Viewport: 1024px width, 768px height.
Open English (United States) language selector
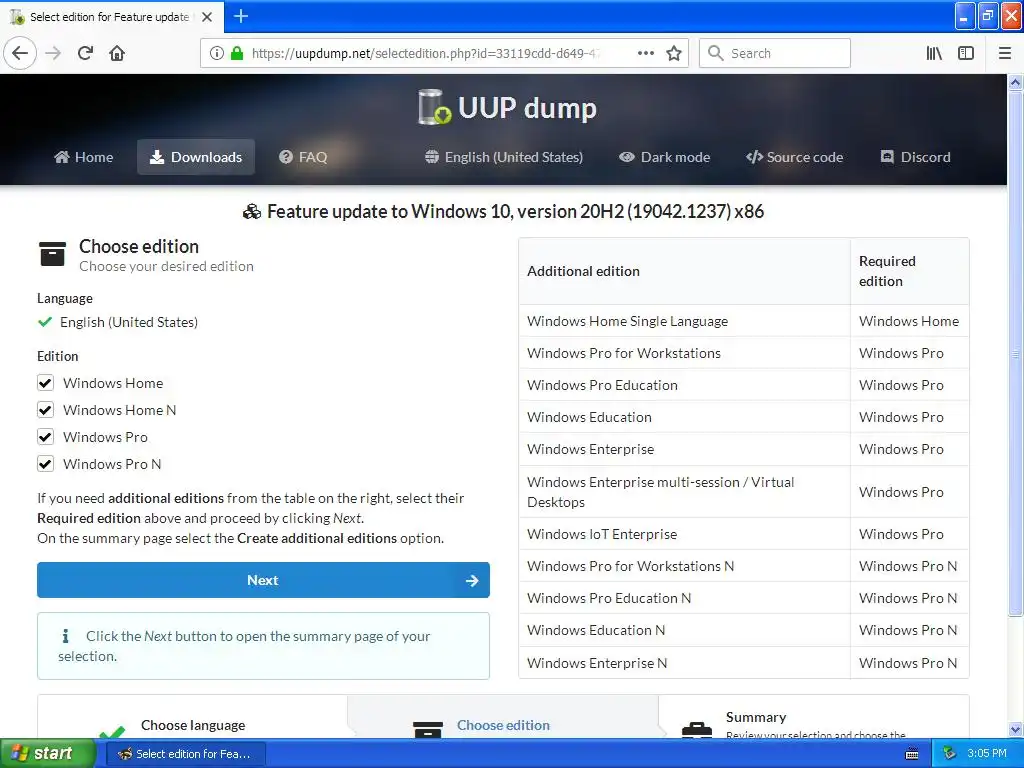[x=504, y=157]
